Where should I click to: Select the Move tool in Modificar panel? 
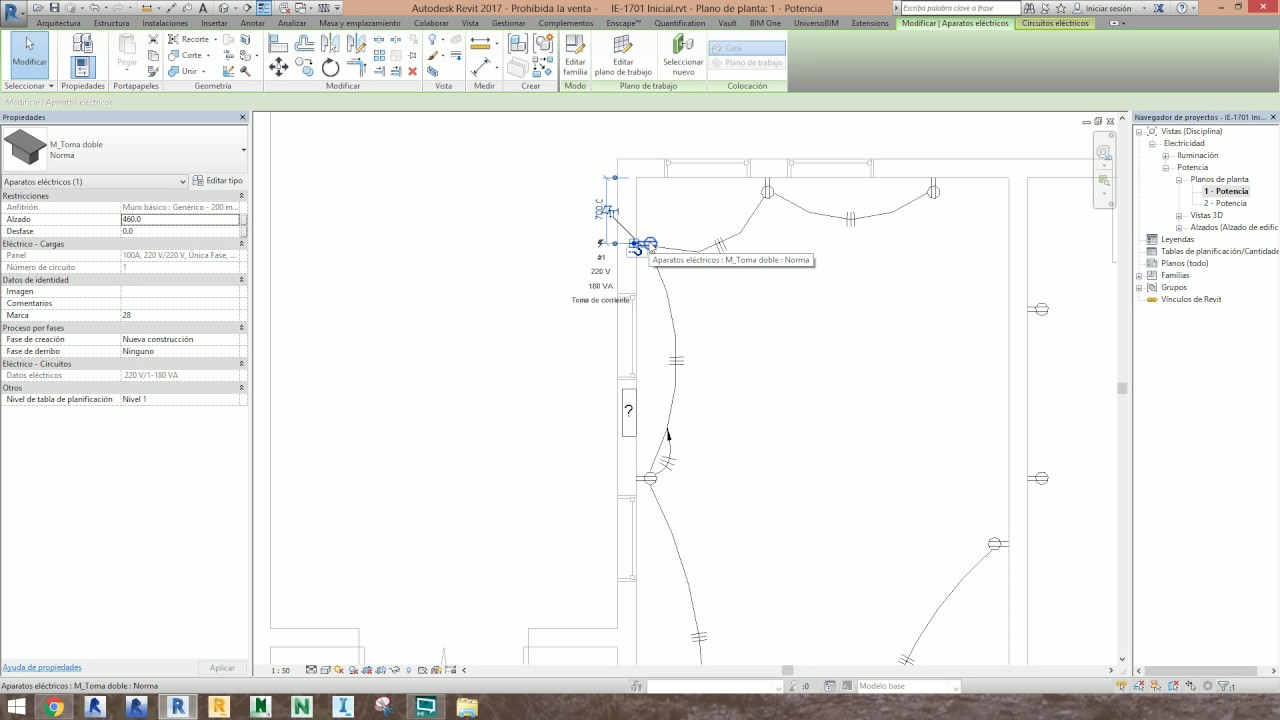[x=278, y=67]
